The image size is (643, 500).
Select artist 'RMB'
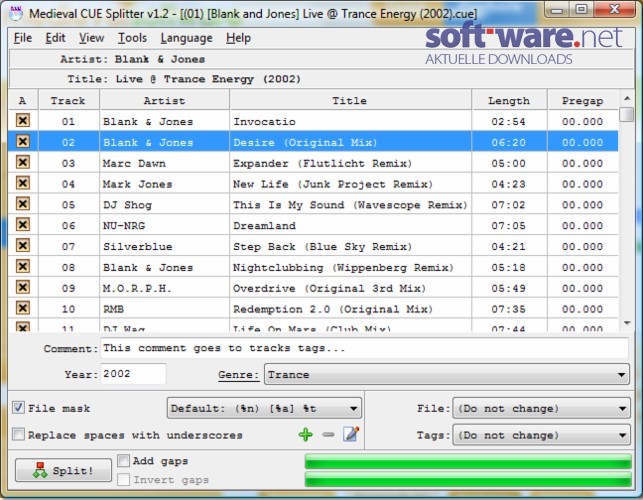pos(114,309)
